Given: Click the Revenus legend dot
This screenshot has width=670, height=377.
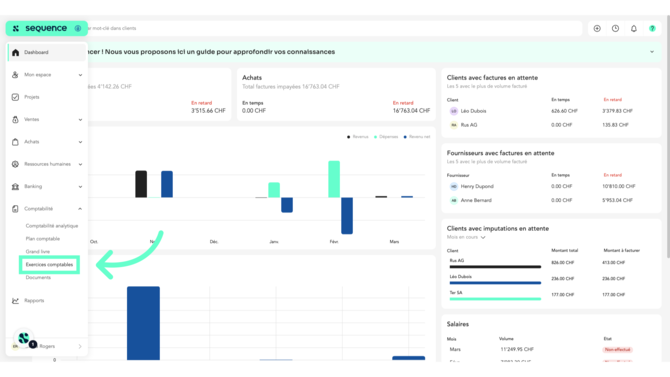Looking at the screenshot, I should 348,137.
